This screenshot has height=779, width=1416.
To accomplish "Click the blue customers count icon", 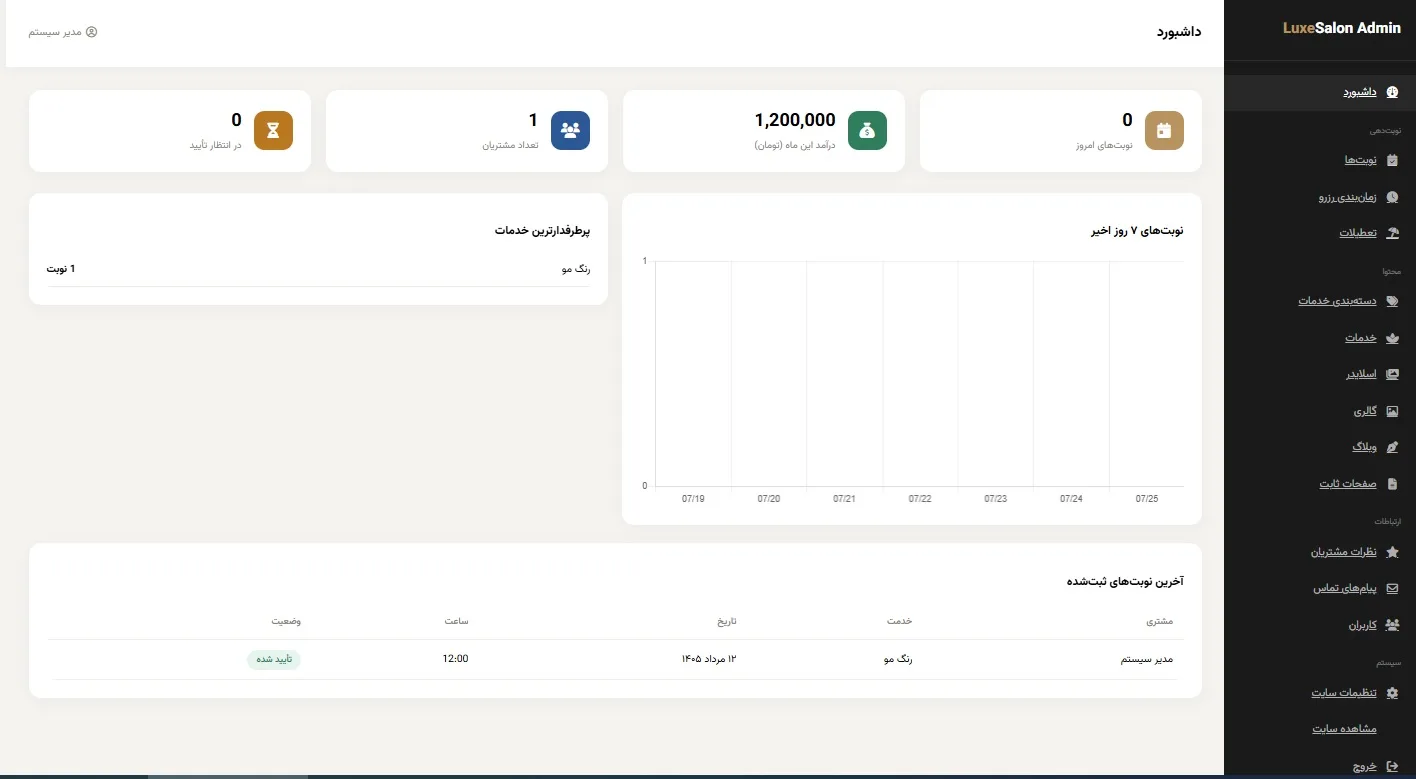I will click(x=570, y=131).
